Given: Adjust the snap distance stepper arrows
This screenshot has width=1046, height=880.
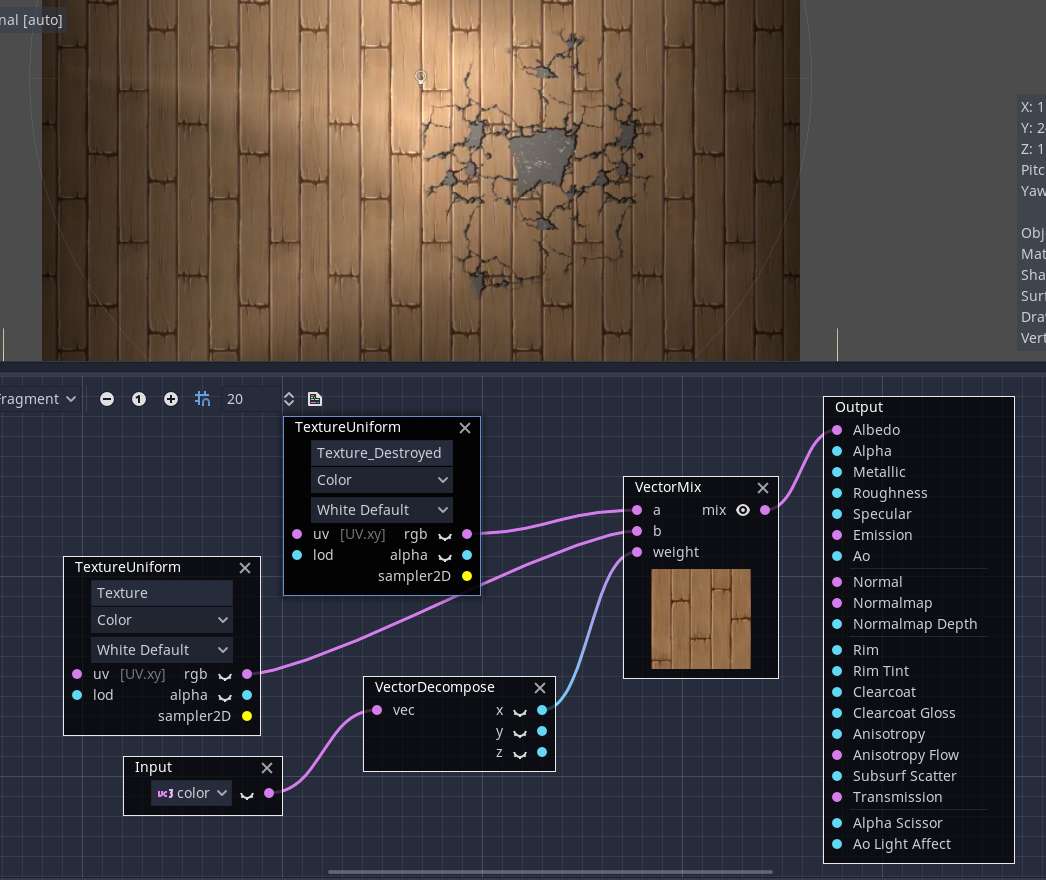Looking at the screenshot, I should pos(289,399).
